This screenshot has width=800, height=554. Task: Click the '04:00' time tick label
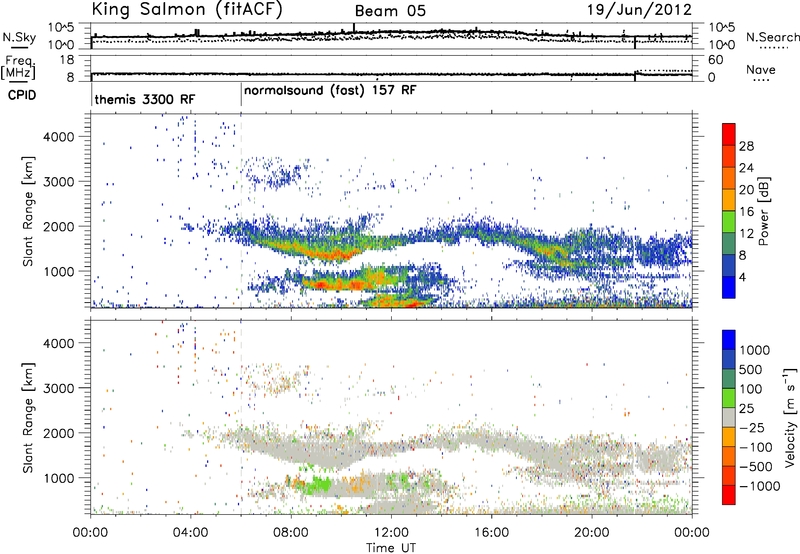point(191,533)
